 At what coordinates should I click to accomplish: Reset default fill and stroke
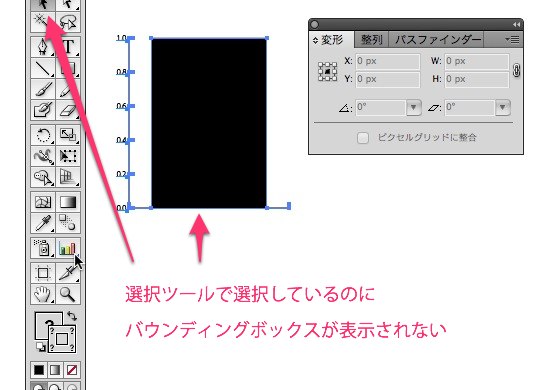[40, 346]
